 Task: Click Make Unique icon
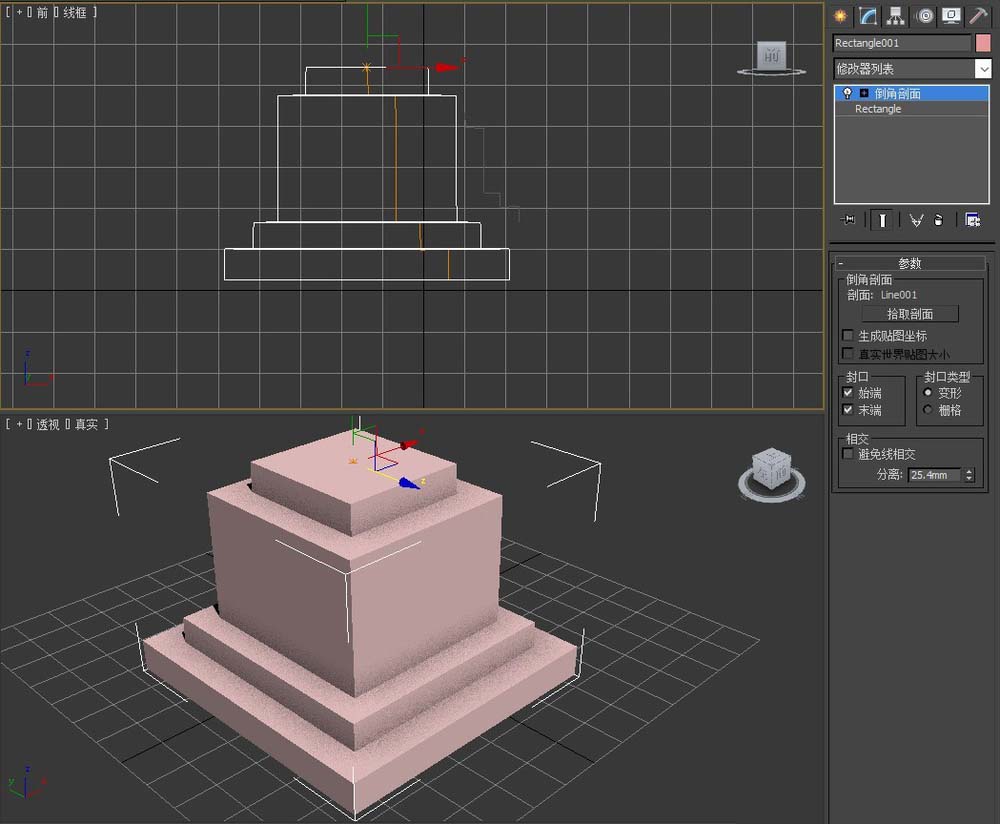click(916, 220)
